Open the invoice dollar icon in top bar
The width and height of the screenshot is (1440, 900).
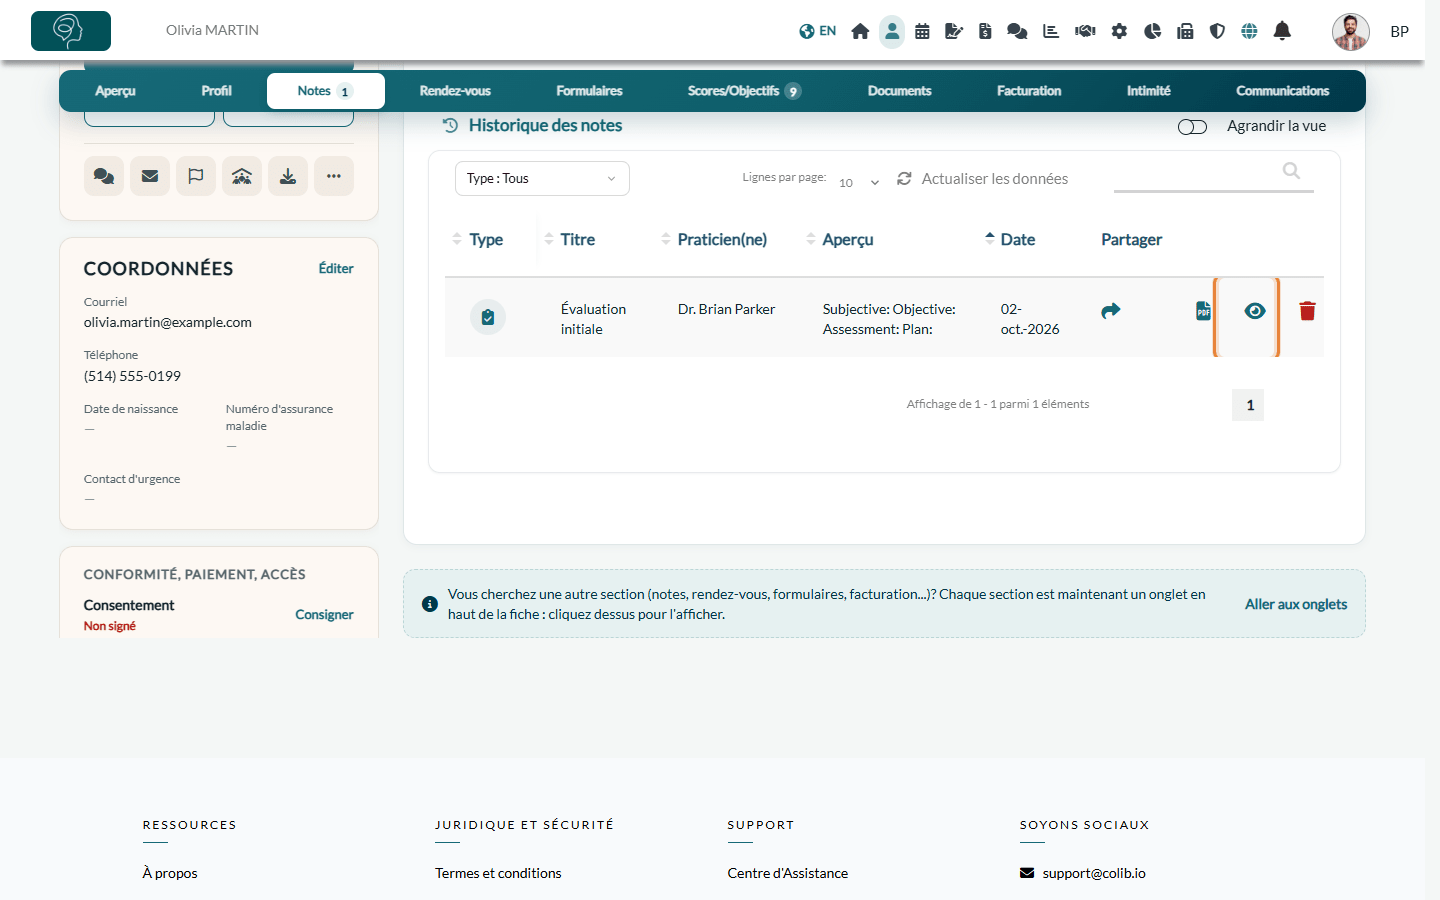point(985,31)
